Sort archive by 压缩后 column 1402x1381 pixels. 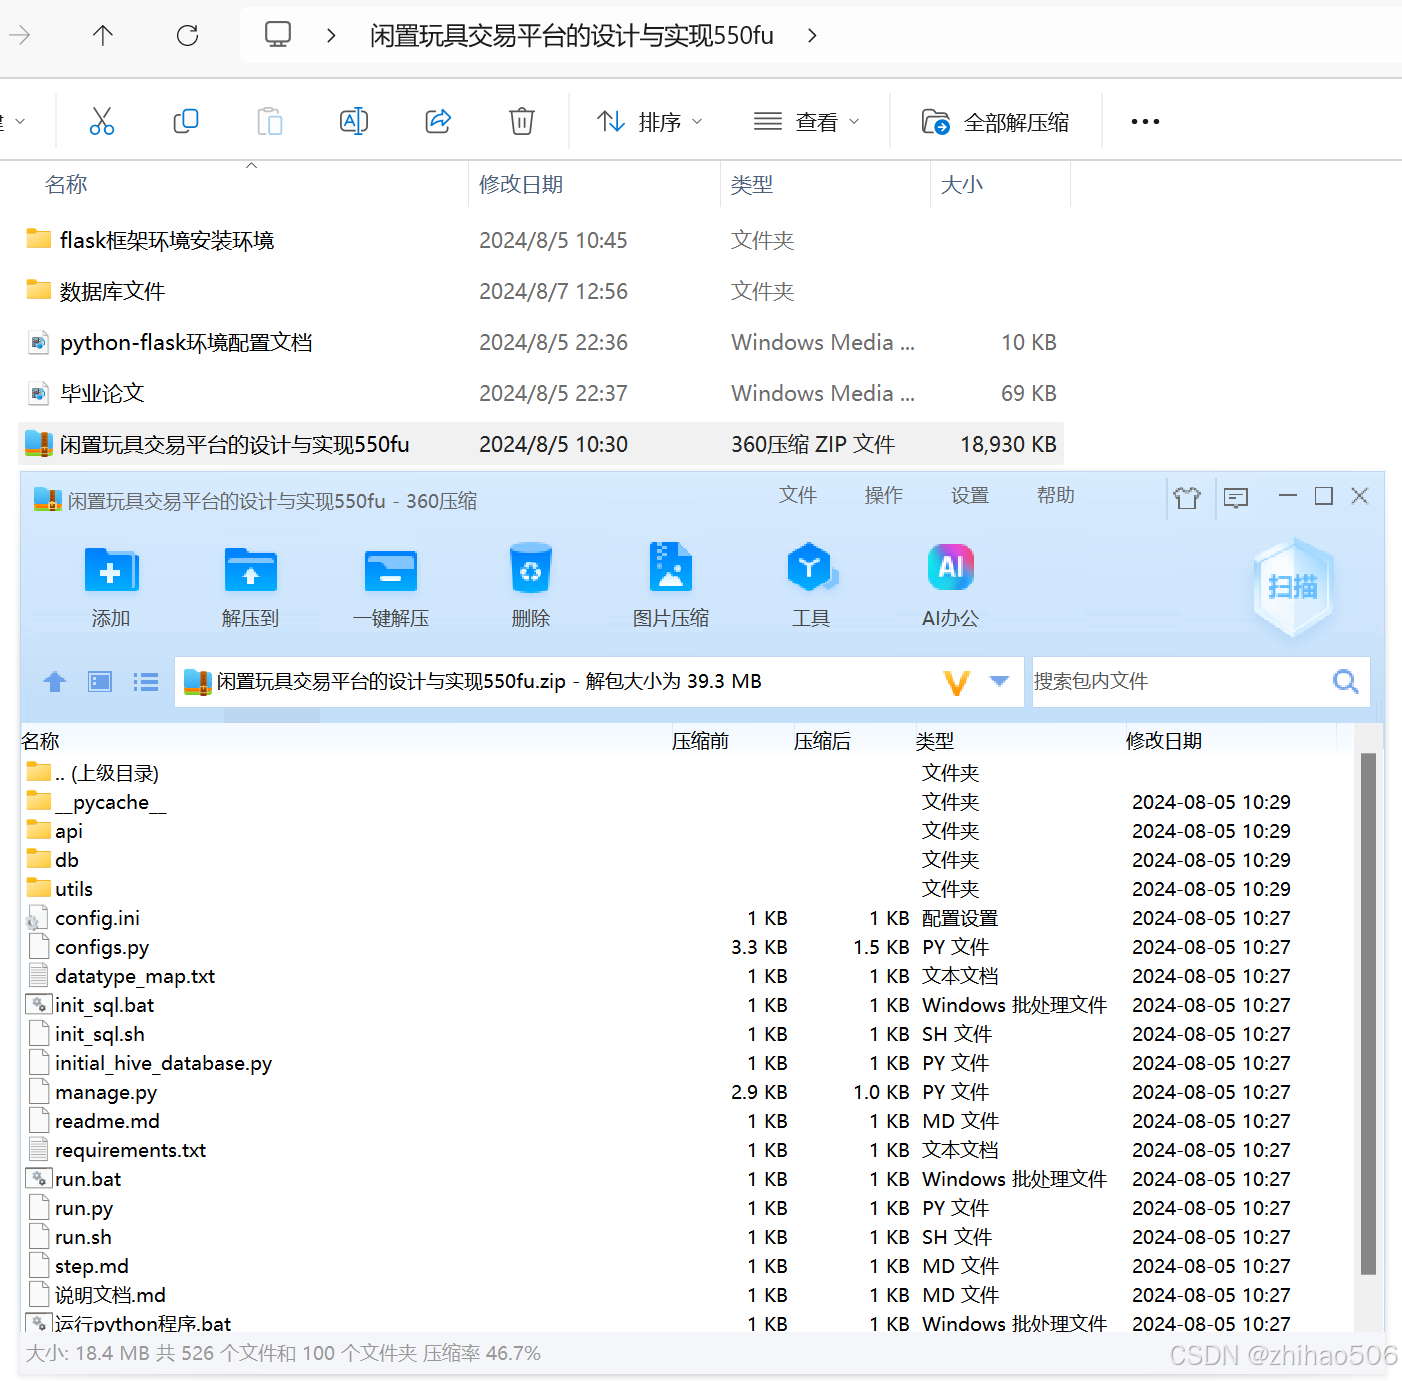822,741
